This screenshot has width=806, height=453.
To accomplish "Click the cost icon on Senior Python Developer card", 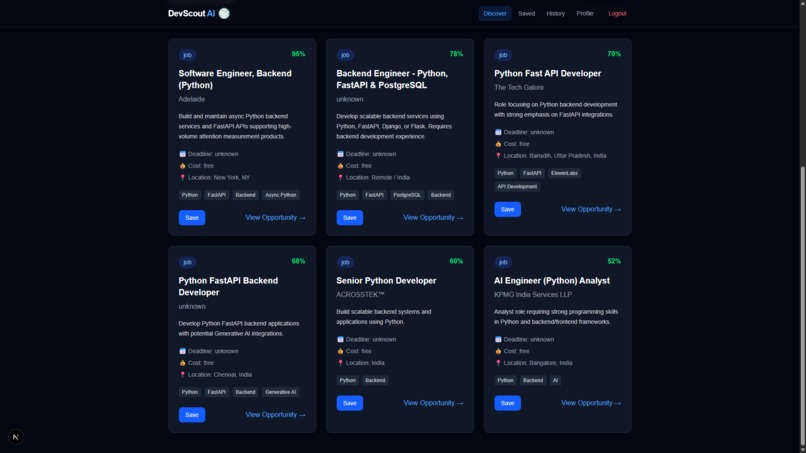I will tap(340, 351).
